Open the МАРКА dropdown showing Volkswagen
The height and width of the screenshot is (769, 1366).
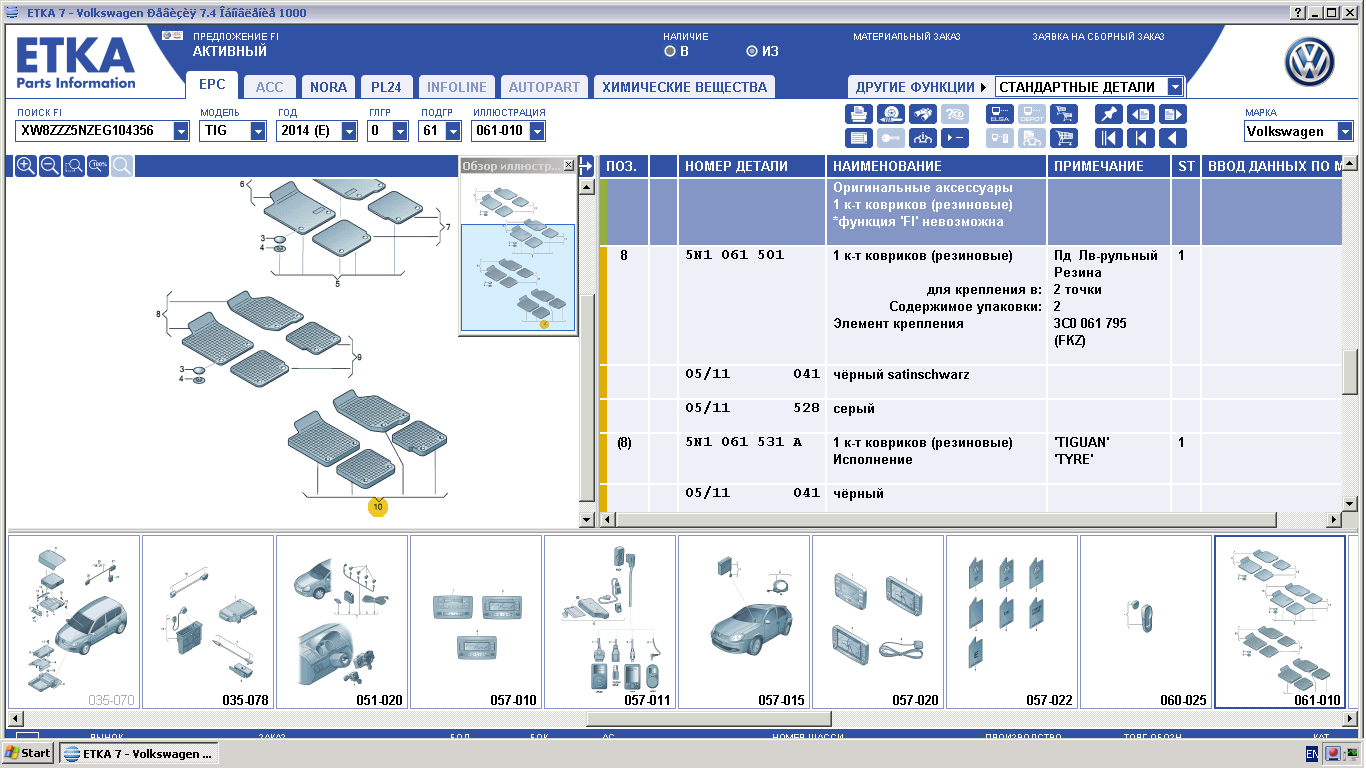tap(1345, 131)
